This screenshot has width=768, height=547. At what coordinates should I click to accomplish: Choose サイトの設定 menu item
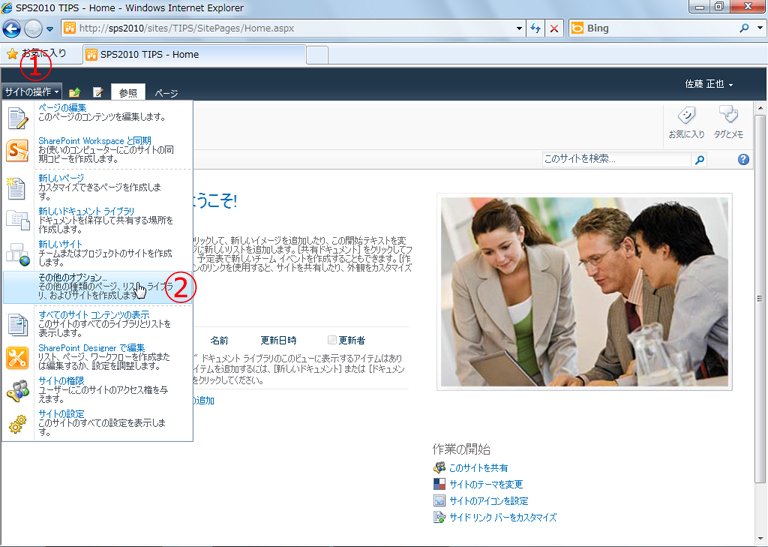pos(98,423)
